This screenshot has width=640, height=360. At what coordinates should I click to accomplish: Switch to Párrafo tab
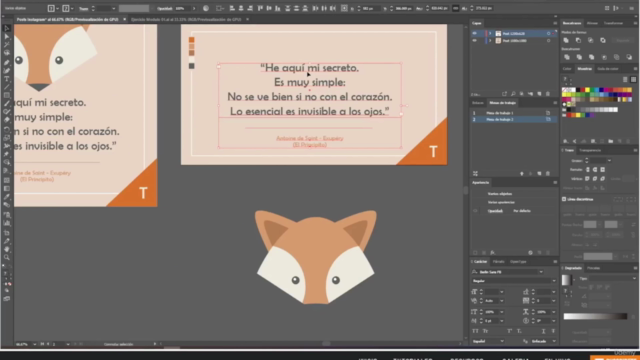(498, 262)
